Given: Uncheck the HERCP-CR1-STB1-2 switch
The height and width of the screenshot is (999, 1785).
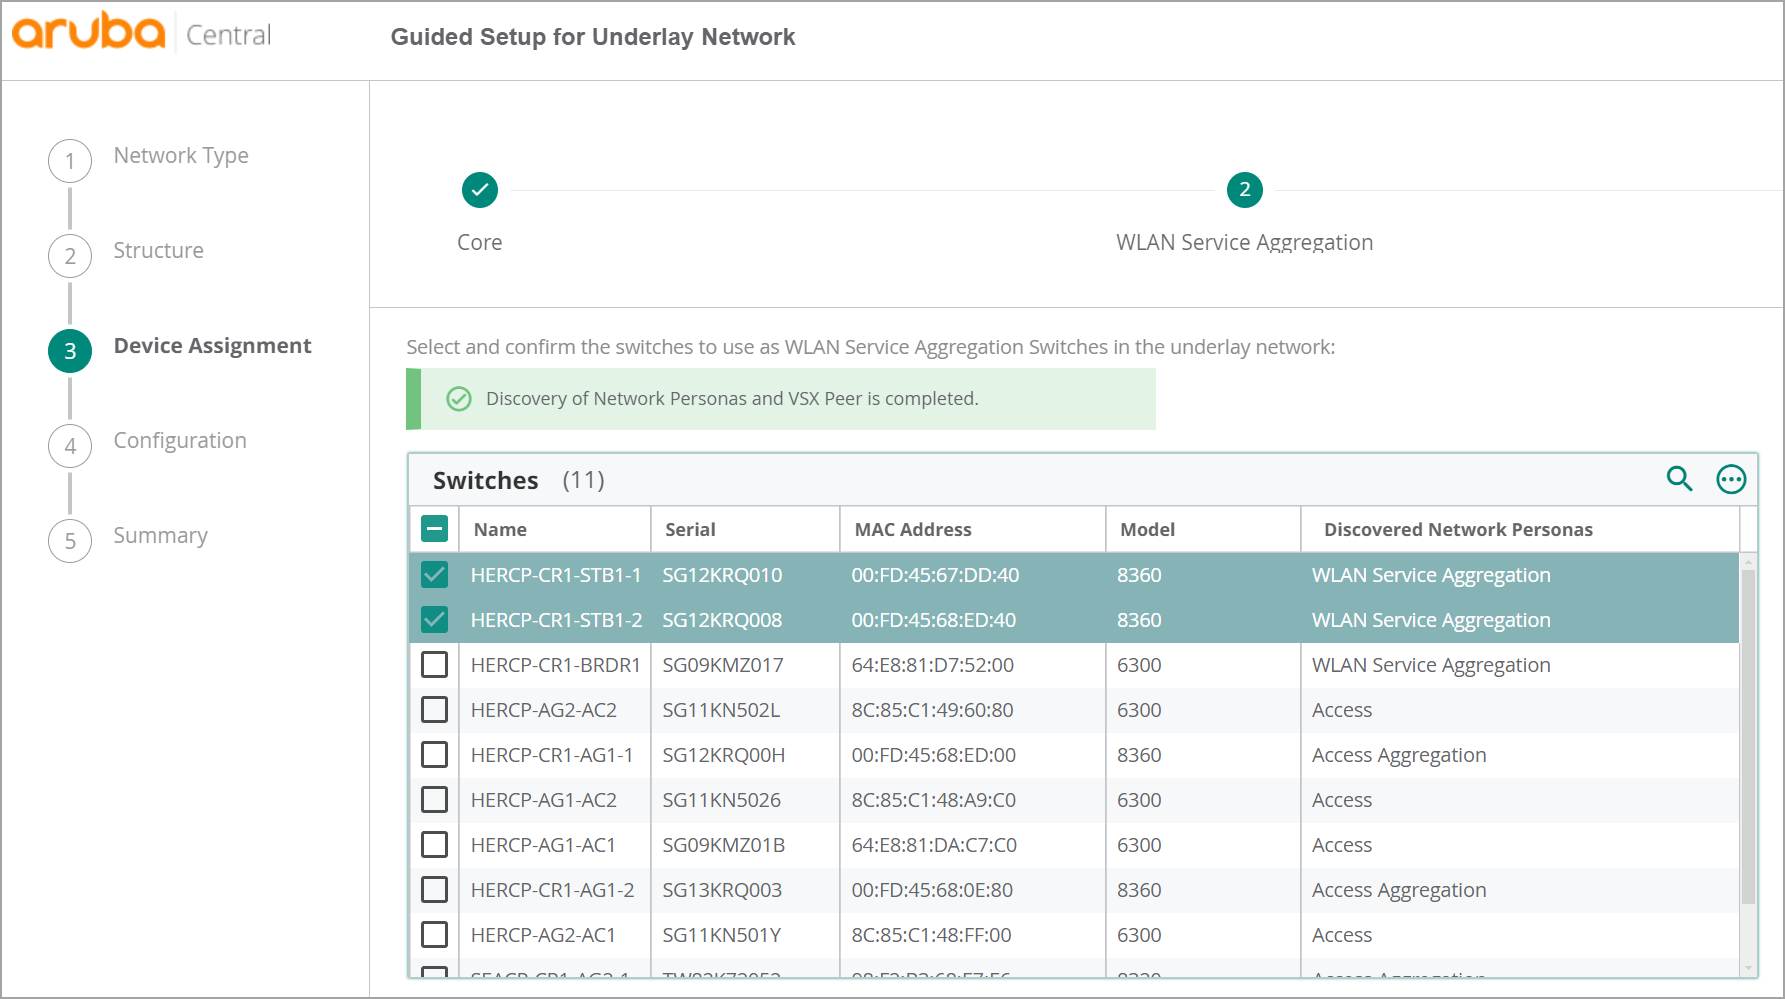Looking at the screenshot, I should point(434,620).
